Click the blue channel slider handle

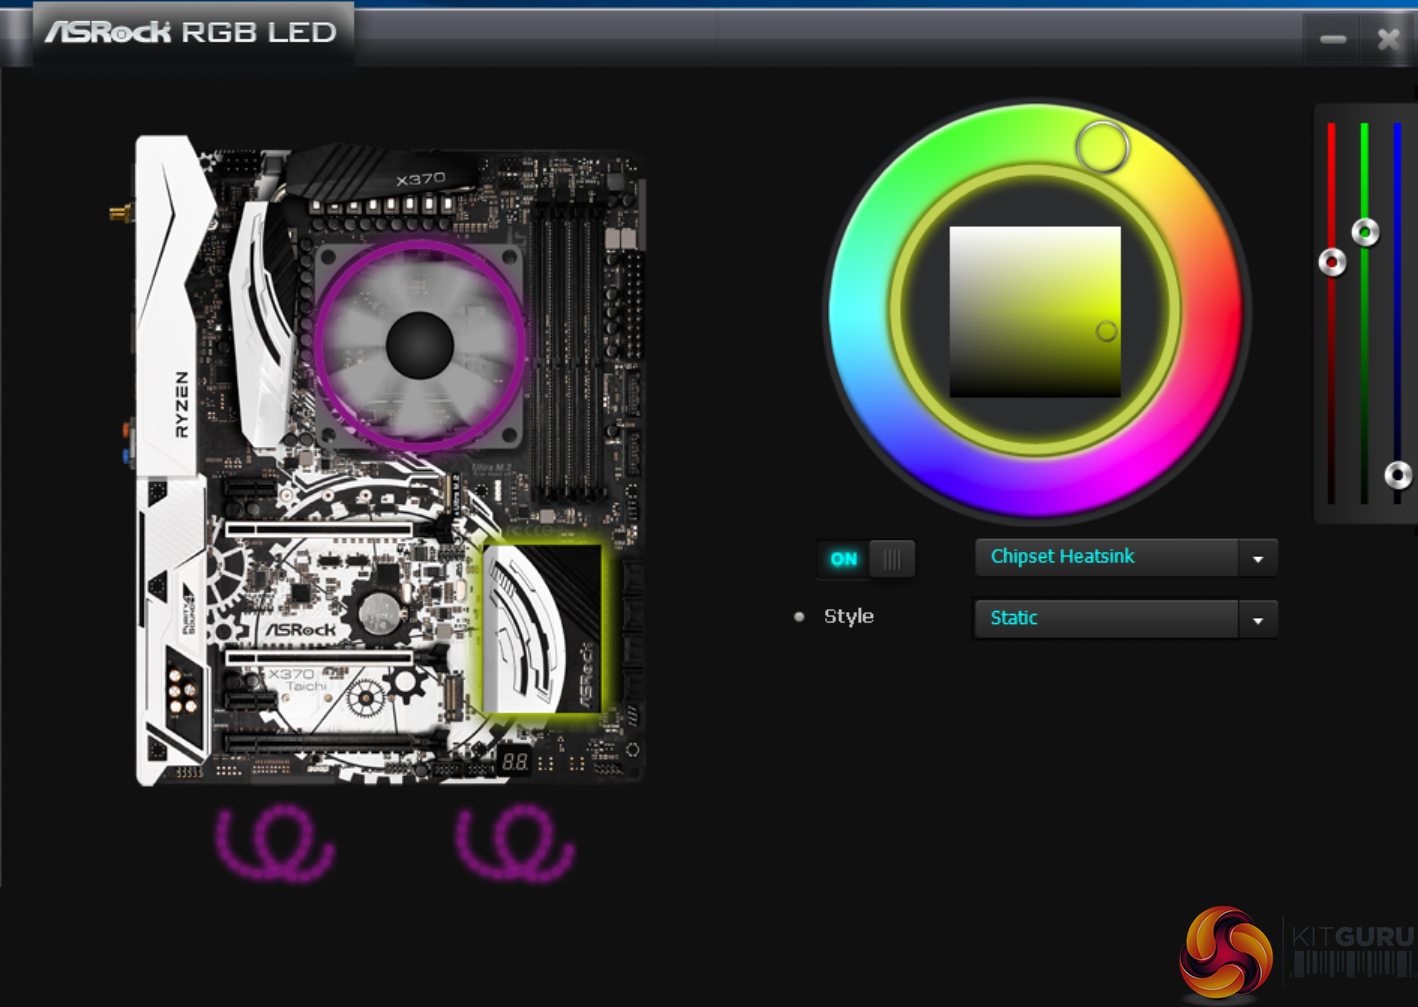point(1398,475)
